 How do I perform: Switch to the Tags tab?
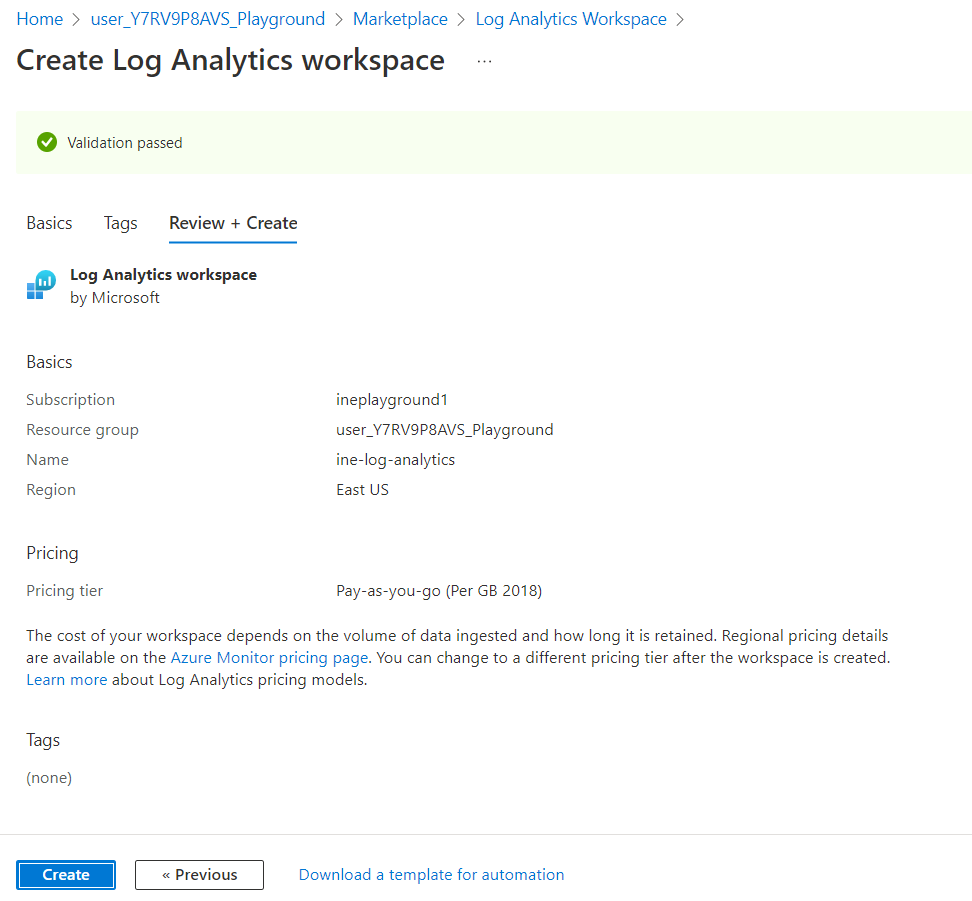click(120, 223)
